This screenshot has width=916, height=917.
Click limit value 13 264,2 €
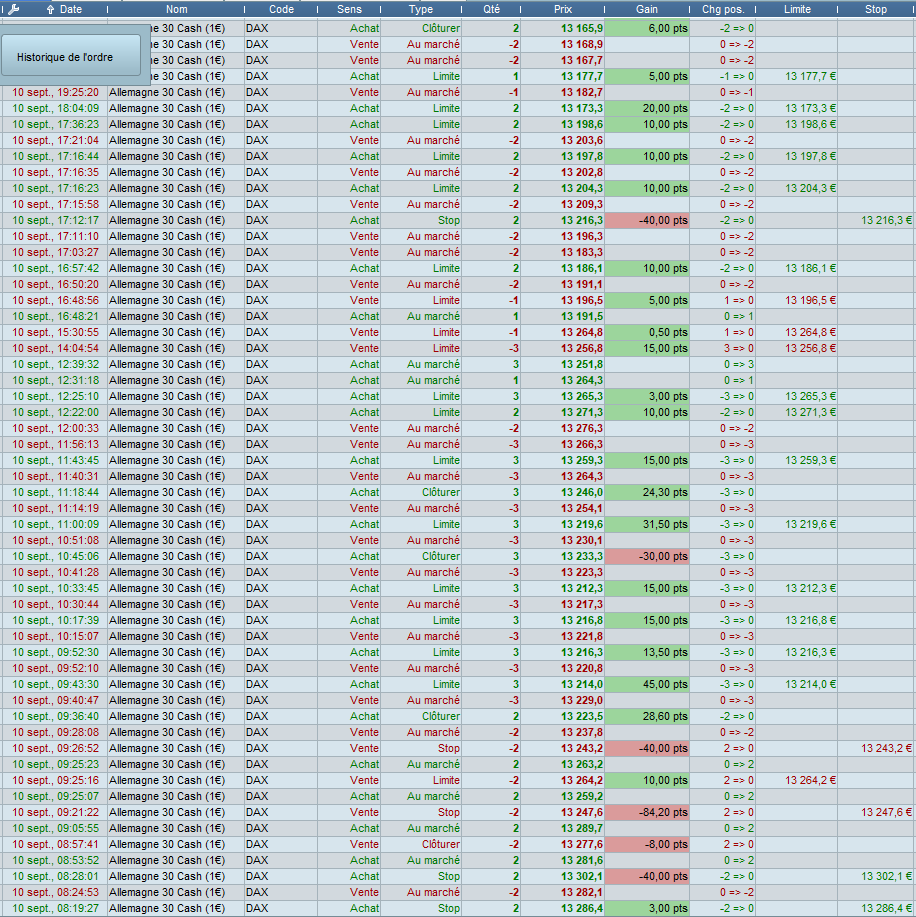click(810, 780)
